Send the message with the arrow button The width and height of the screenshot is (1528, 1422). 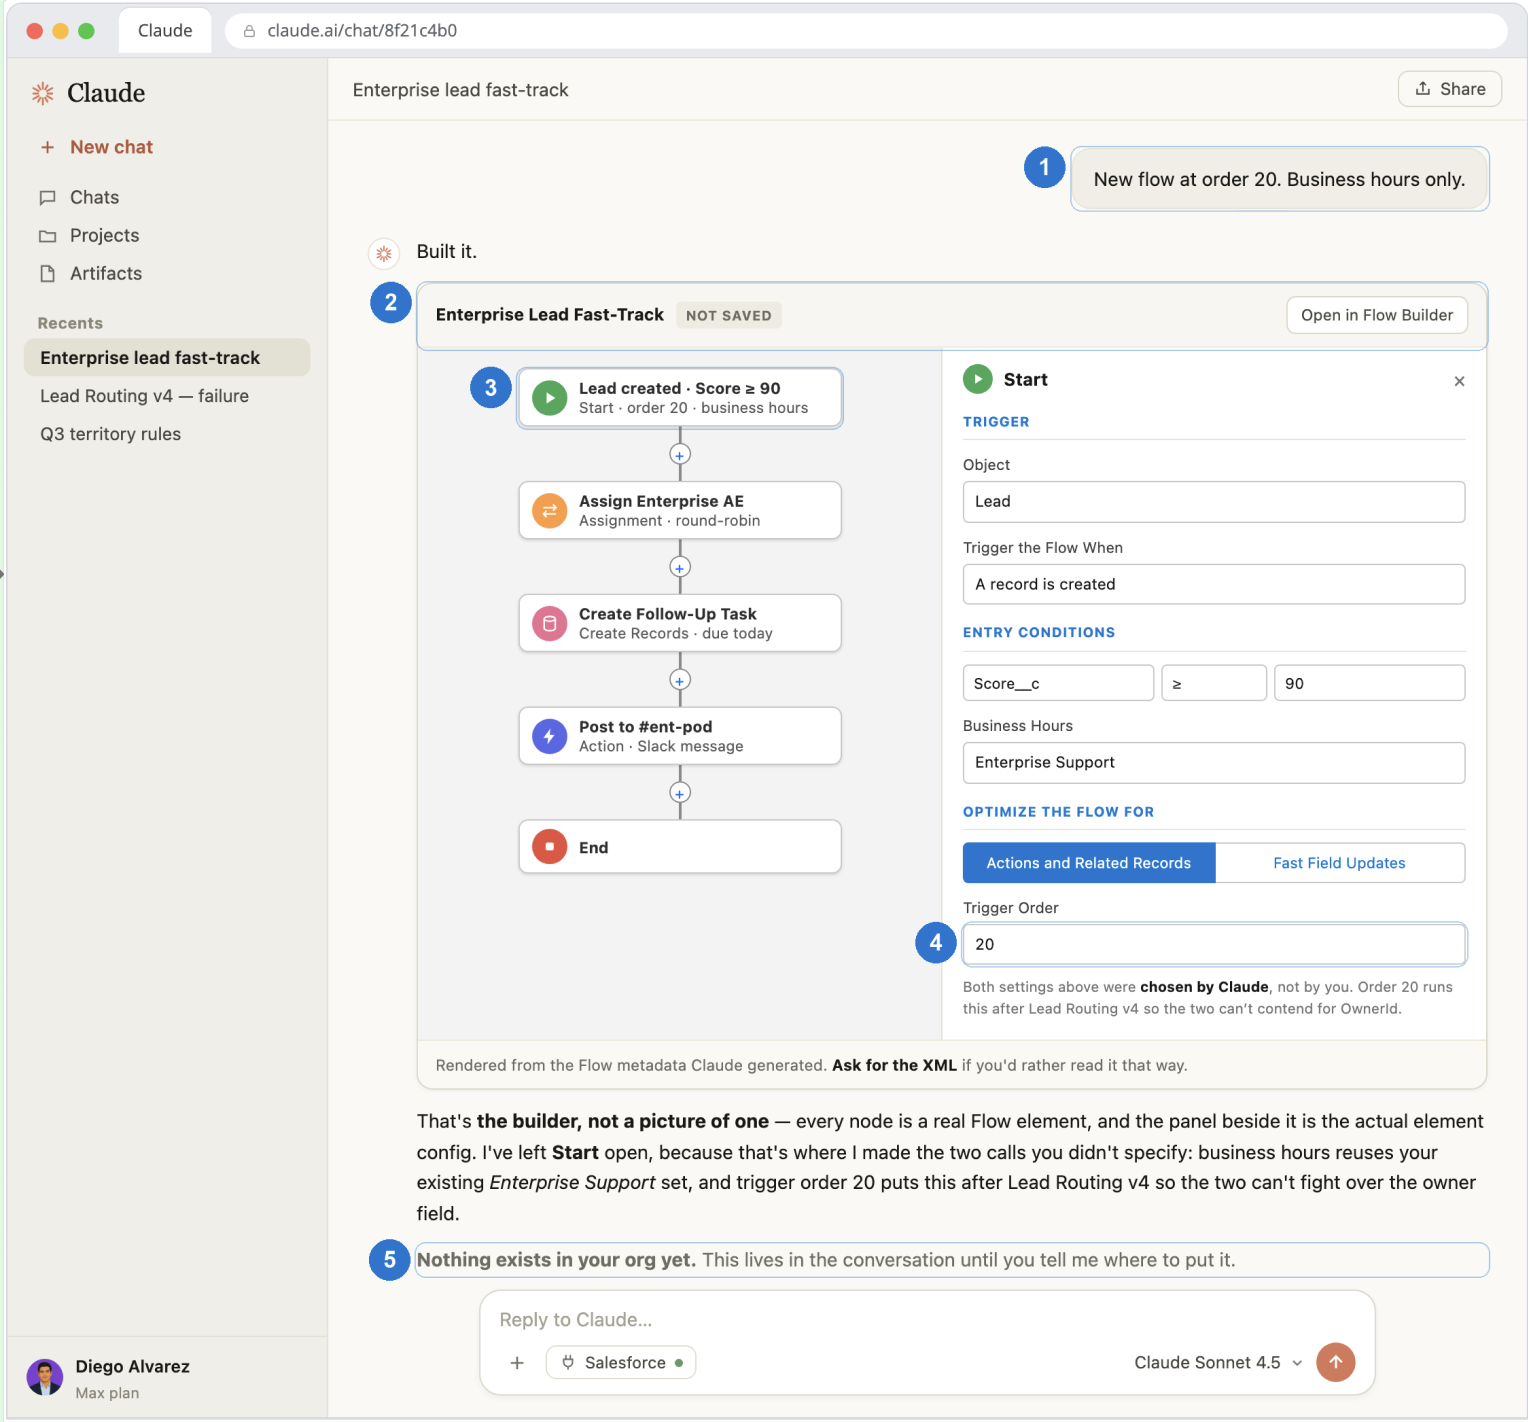tap(1335, 1362)
